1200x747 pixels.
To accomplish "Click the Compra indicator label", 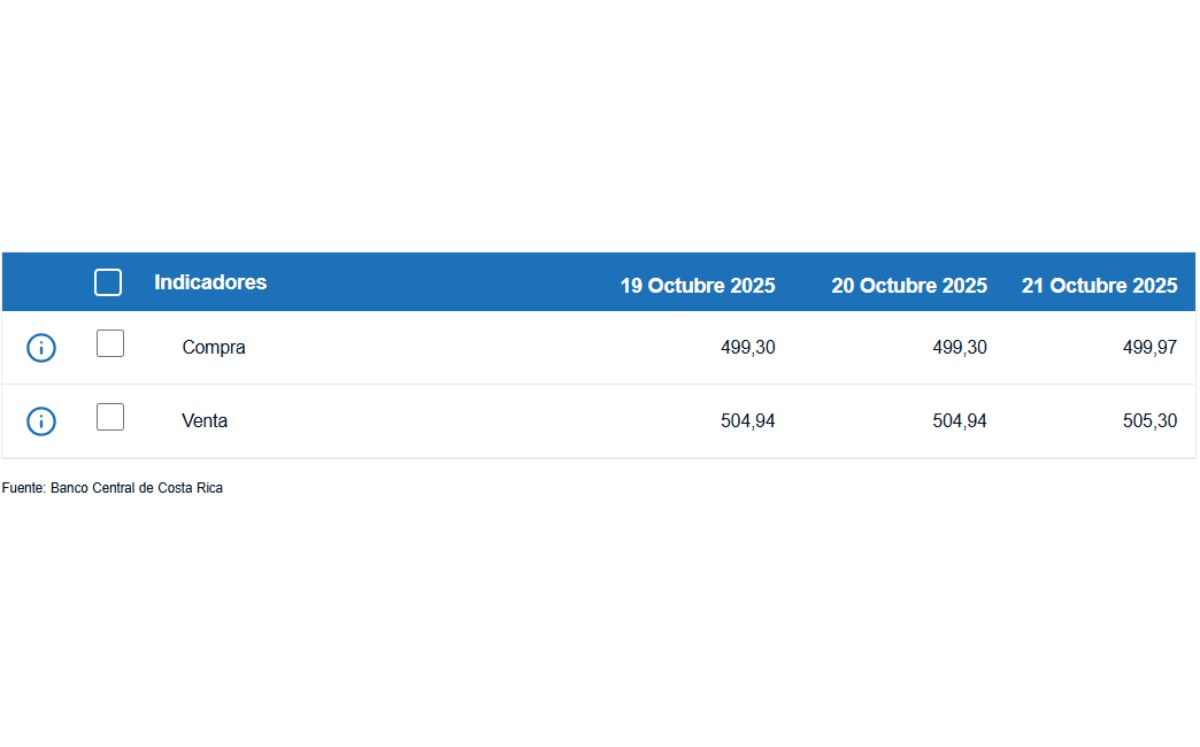I will pyautogui.click(x=213, y=348).
